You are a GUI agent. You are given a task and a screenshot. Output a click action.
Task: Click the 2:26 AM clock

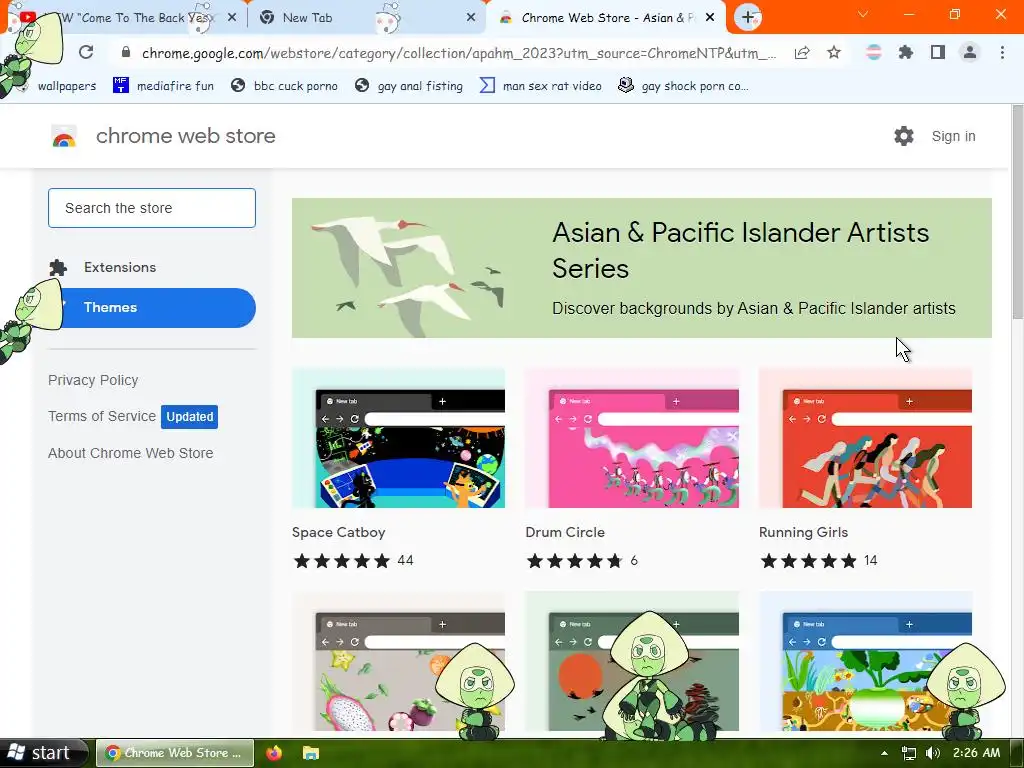point(976,753)
